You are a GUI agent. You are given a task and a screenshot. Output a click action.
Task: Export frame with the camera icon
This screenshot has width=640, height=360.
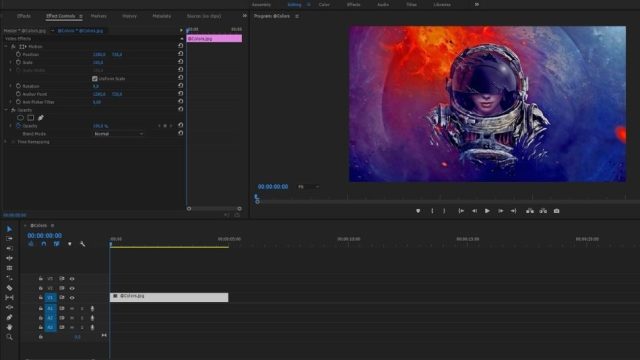tap(556, 211)
